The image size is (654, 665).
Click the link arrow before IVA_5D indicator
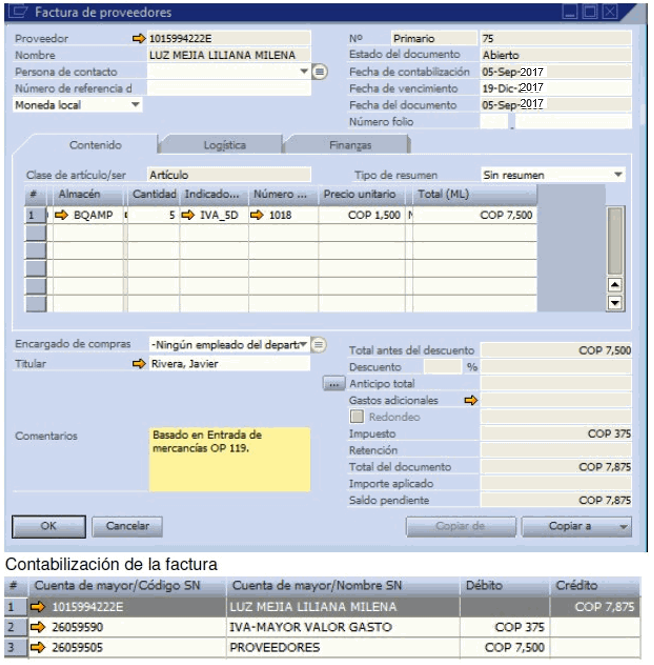click(x=189, y=215)
